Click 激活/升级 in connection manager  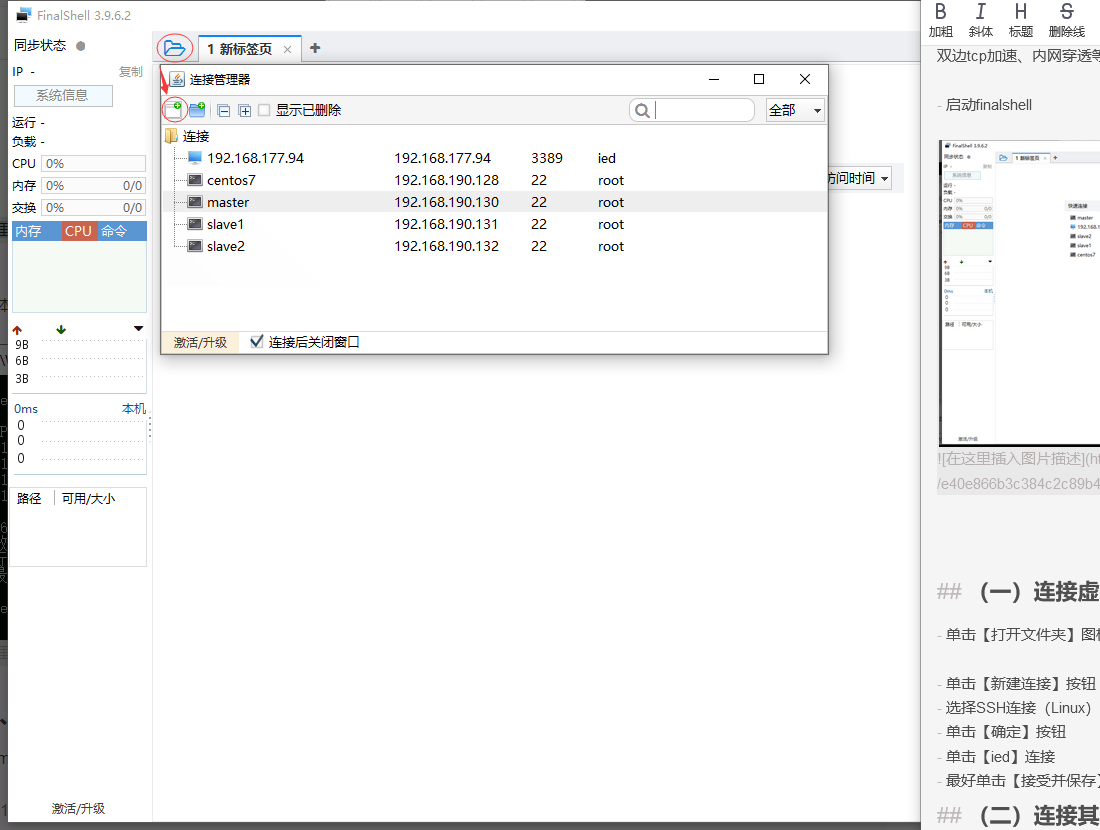click(x=200, y=342)
